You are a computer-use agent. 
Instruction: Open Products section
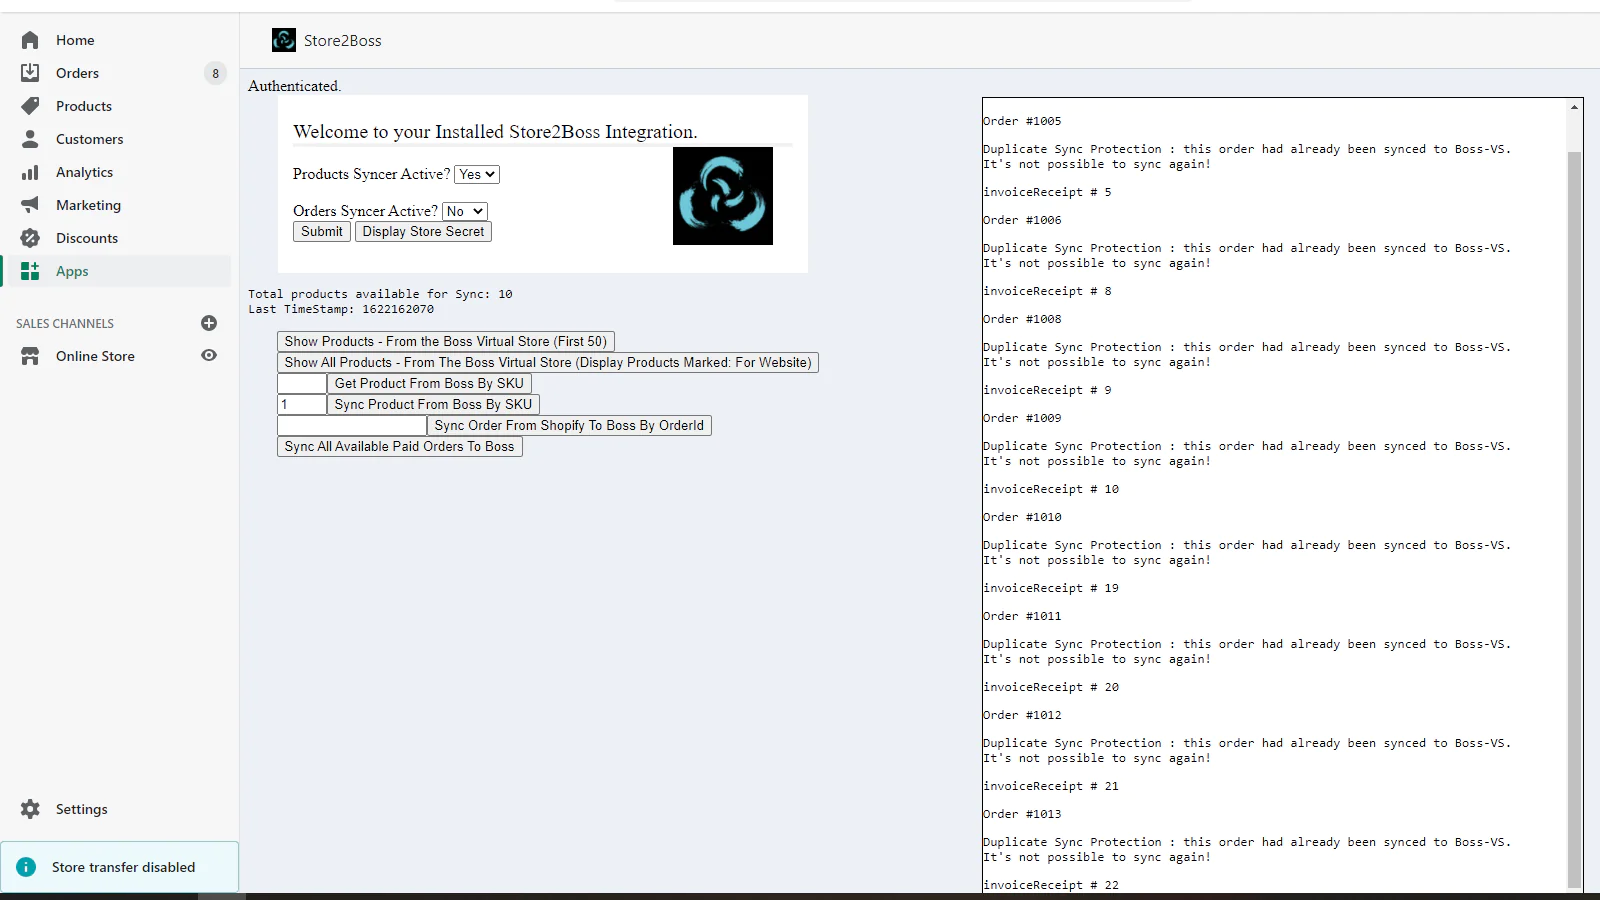point(84,106)
